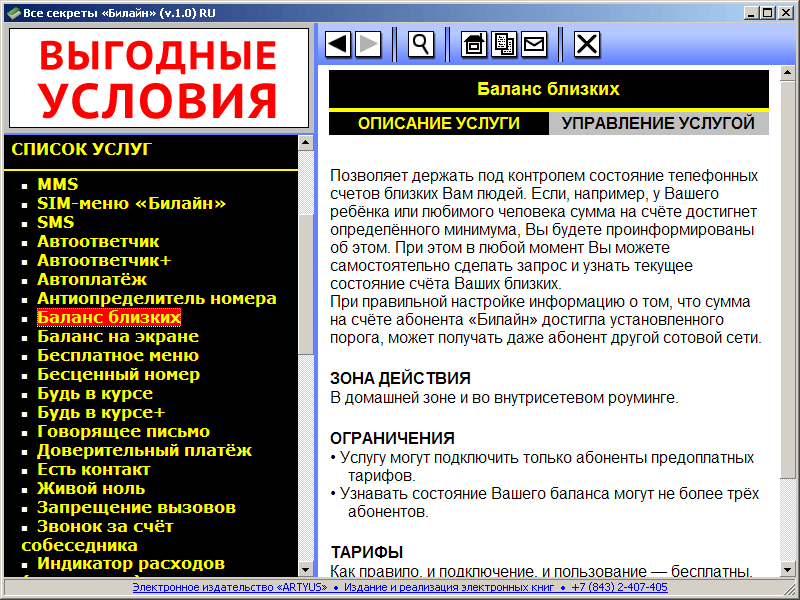Open the Доверительный платёж service
Image resolution: width=800 pixels, height=600 pixels.
144,451
